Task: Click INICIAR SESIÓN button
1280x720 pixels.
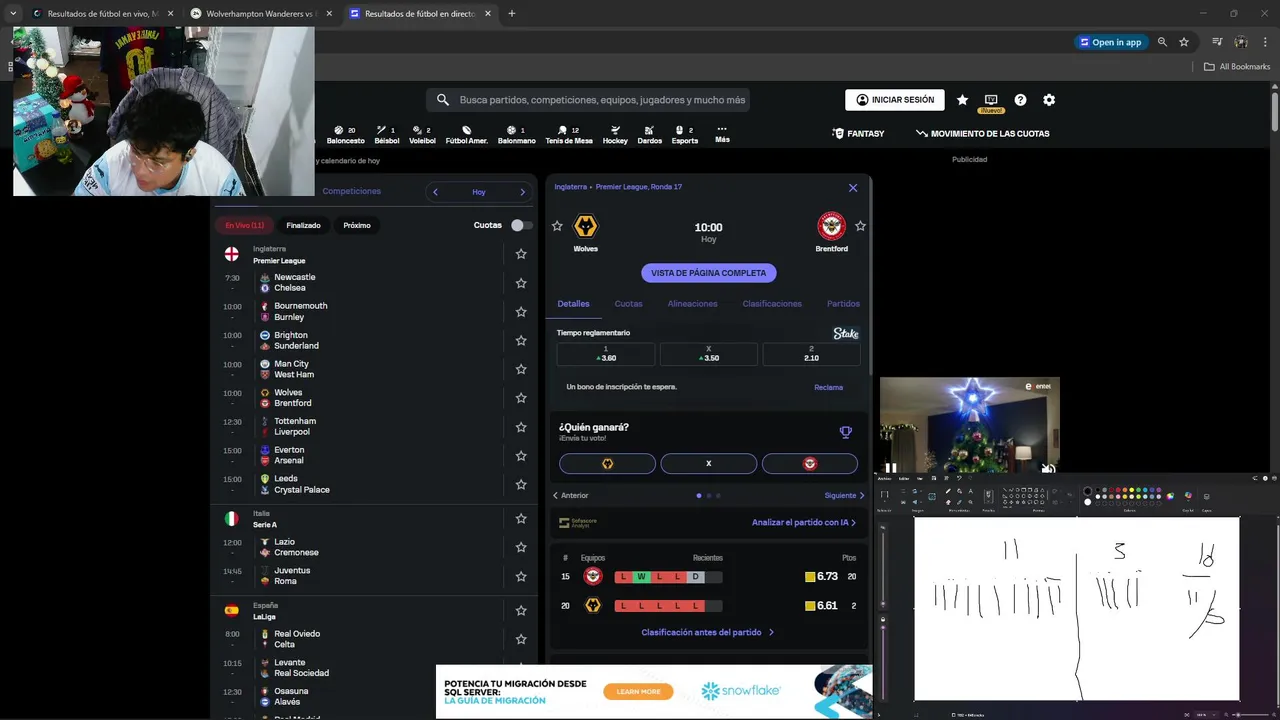Action: [895, 100]
